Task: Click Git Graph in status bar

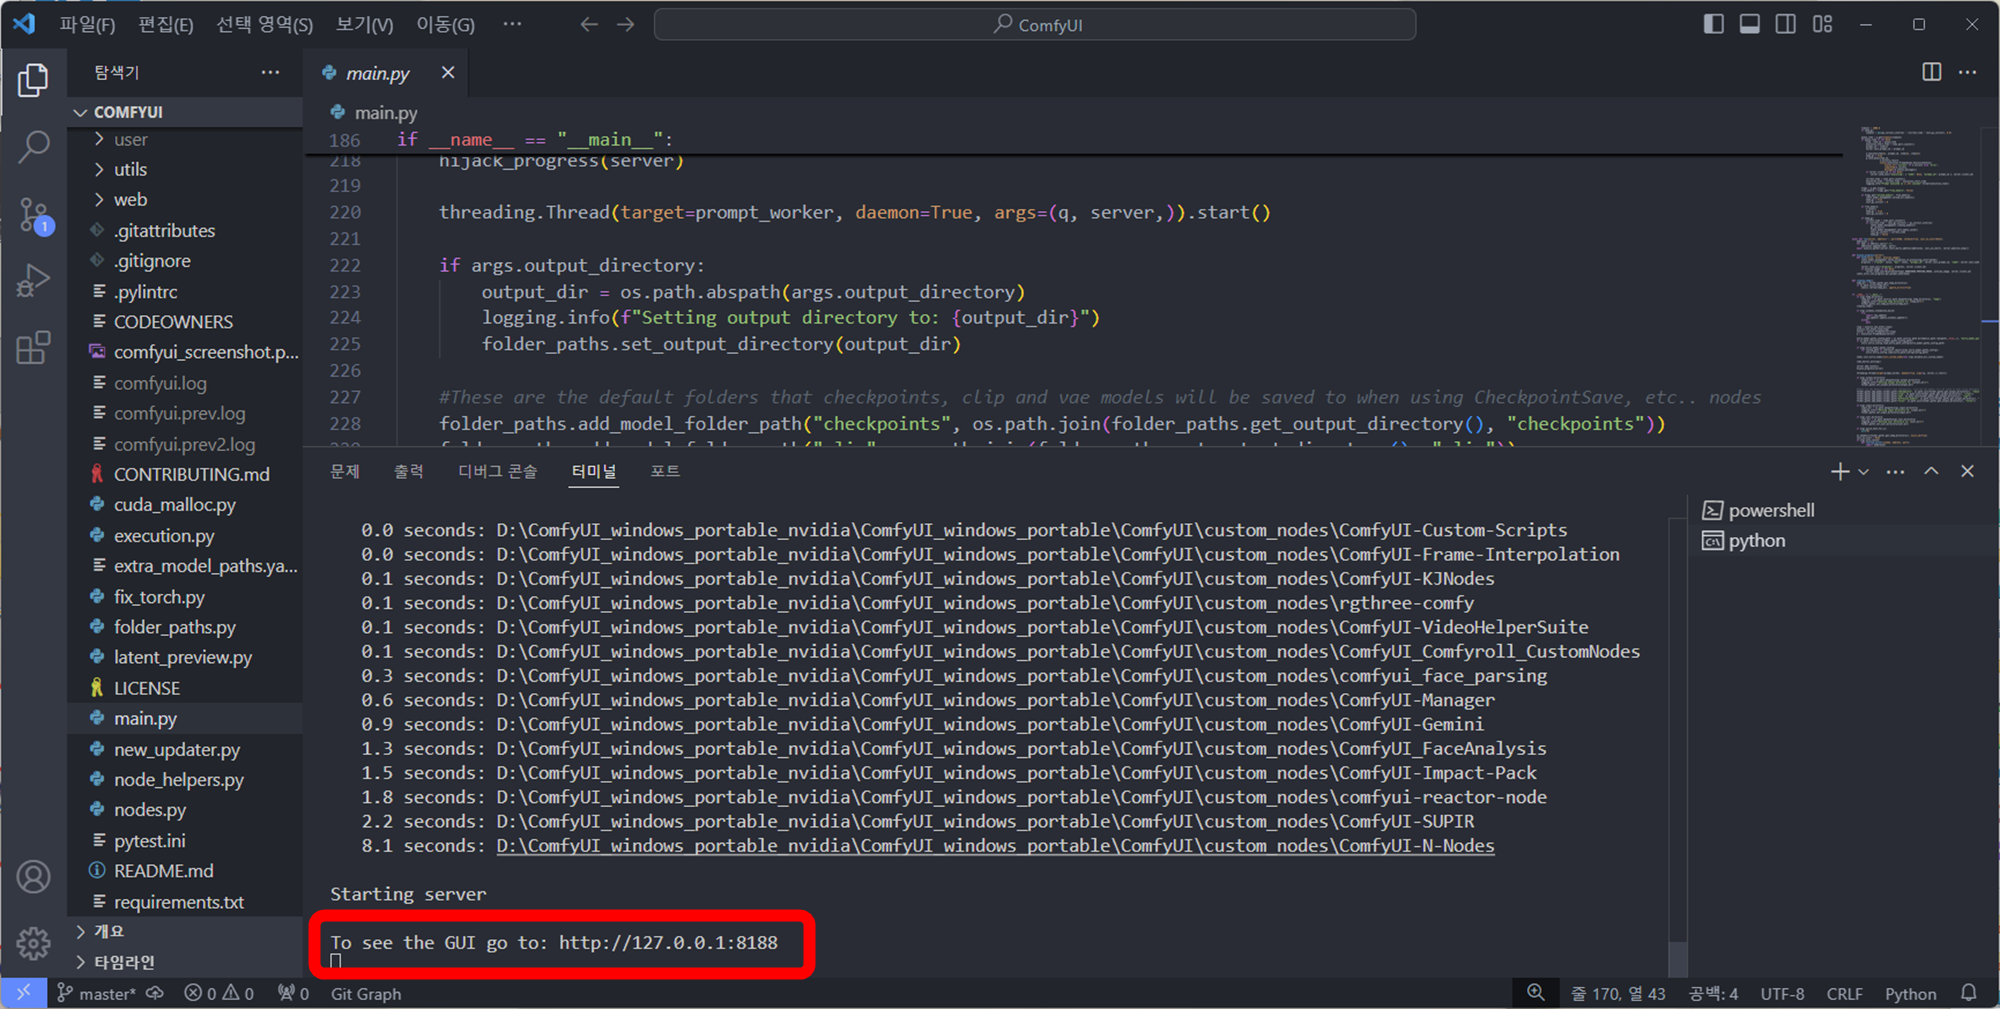Action: coord(366,993)
